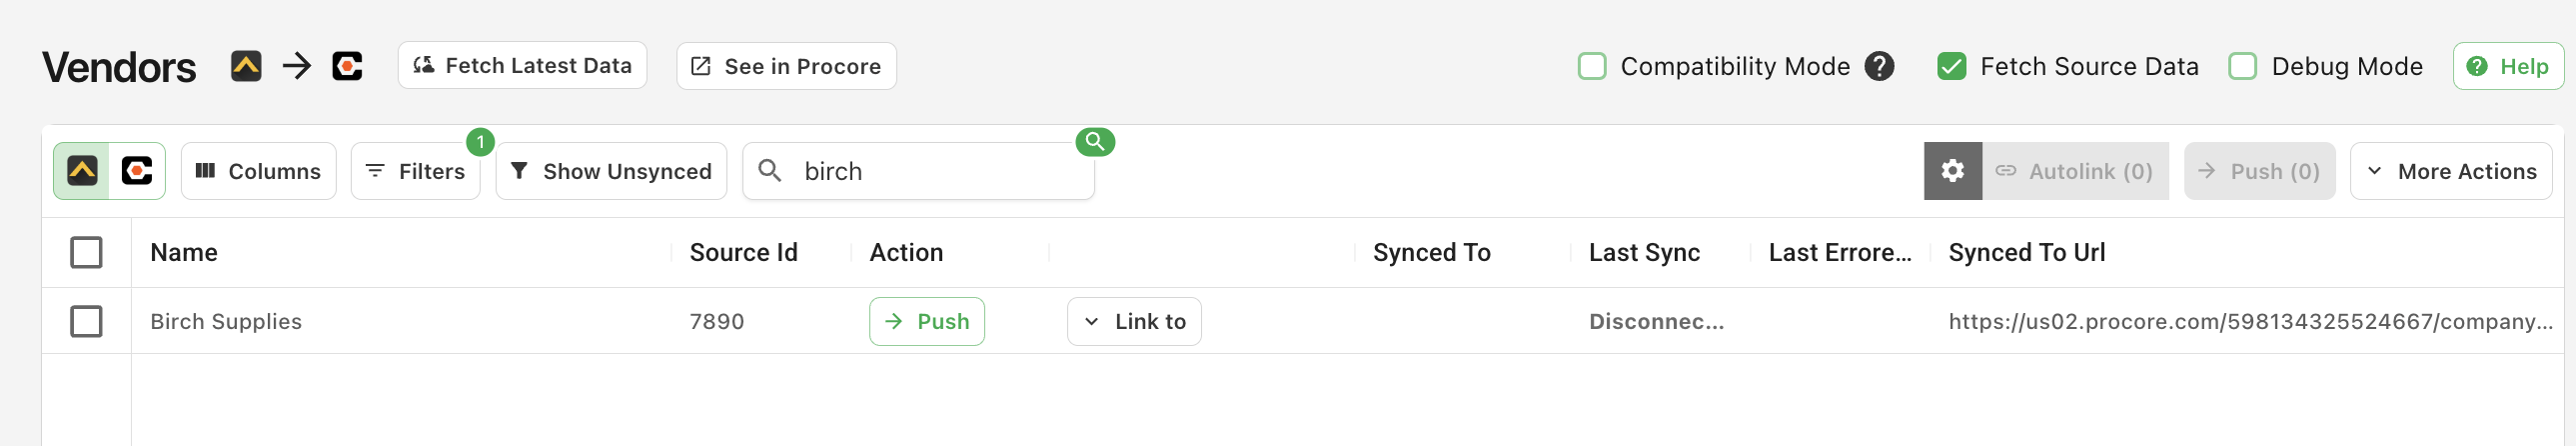This screenshot has height=446, width=2576.
Task: Toggle Show Unsynced filter
Action: tap(611, 171)
